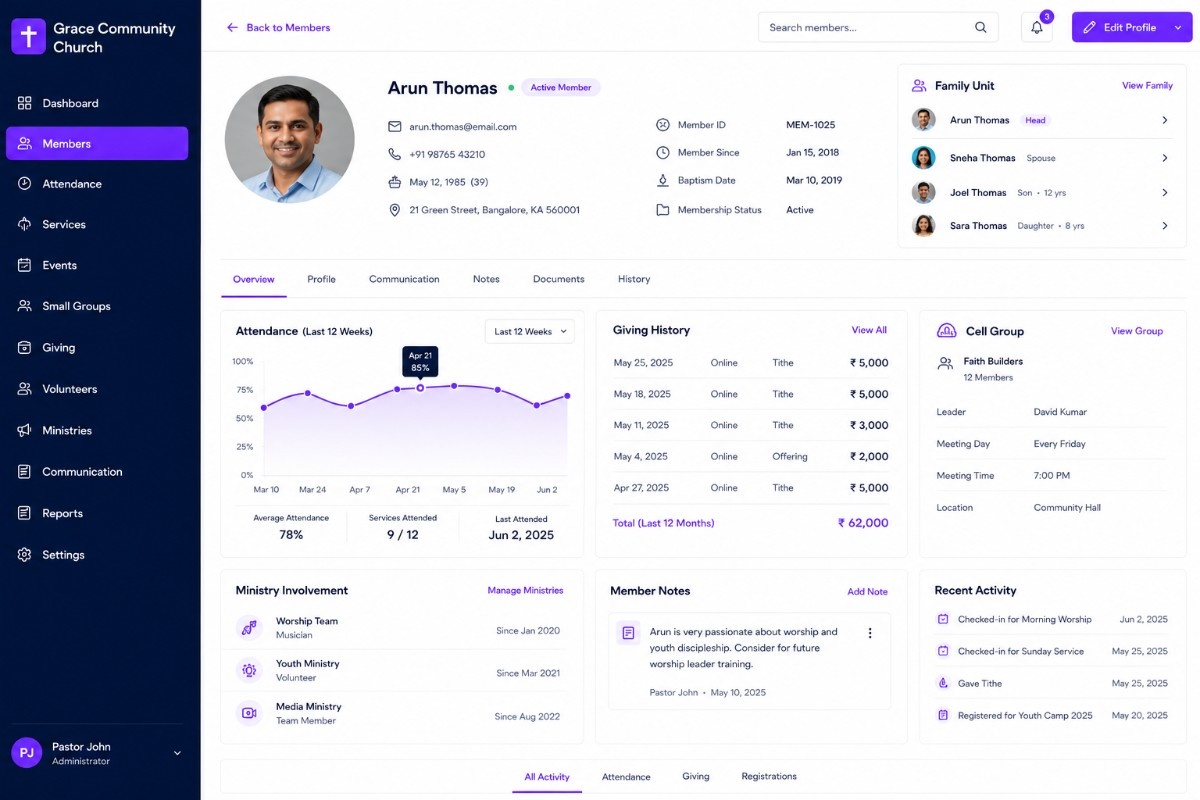1200x800 pixels.
Task: Click Manage Ministries link
Action: click(525, 591)
